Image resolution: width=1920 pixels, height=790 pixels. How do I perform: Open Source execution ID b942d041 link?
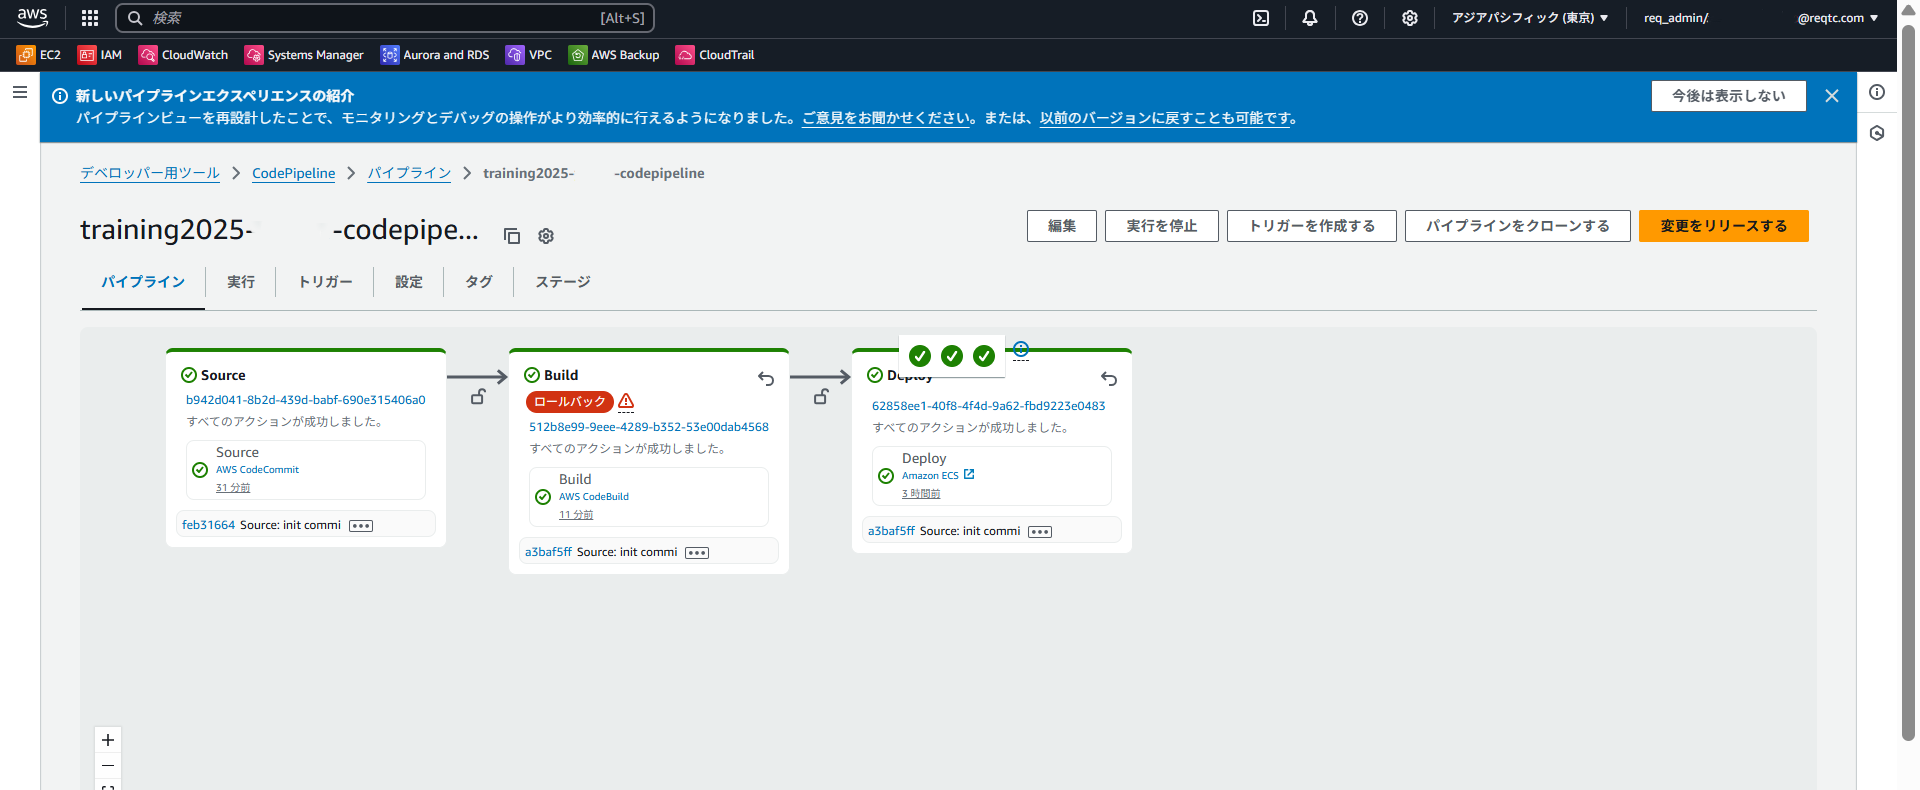[306, 400]
